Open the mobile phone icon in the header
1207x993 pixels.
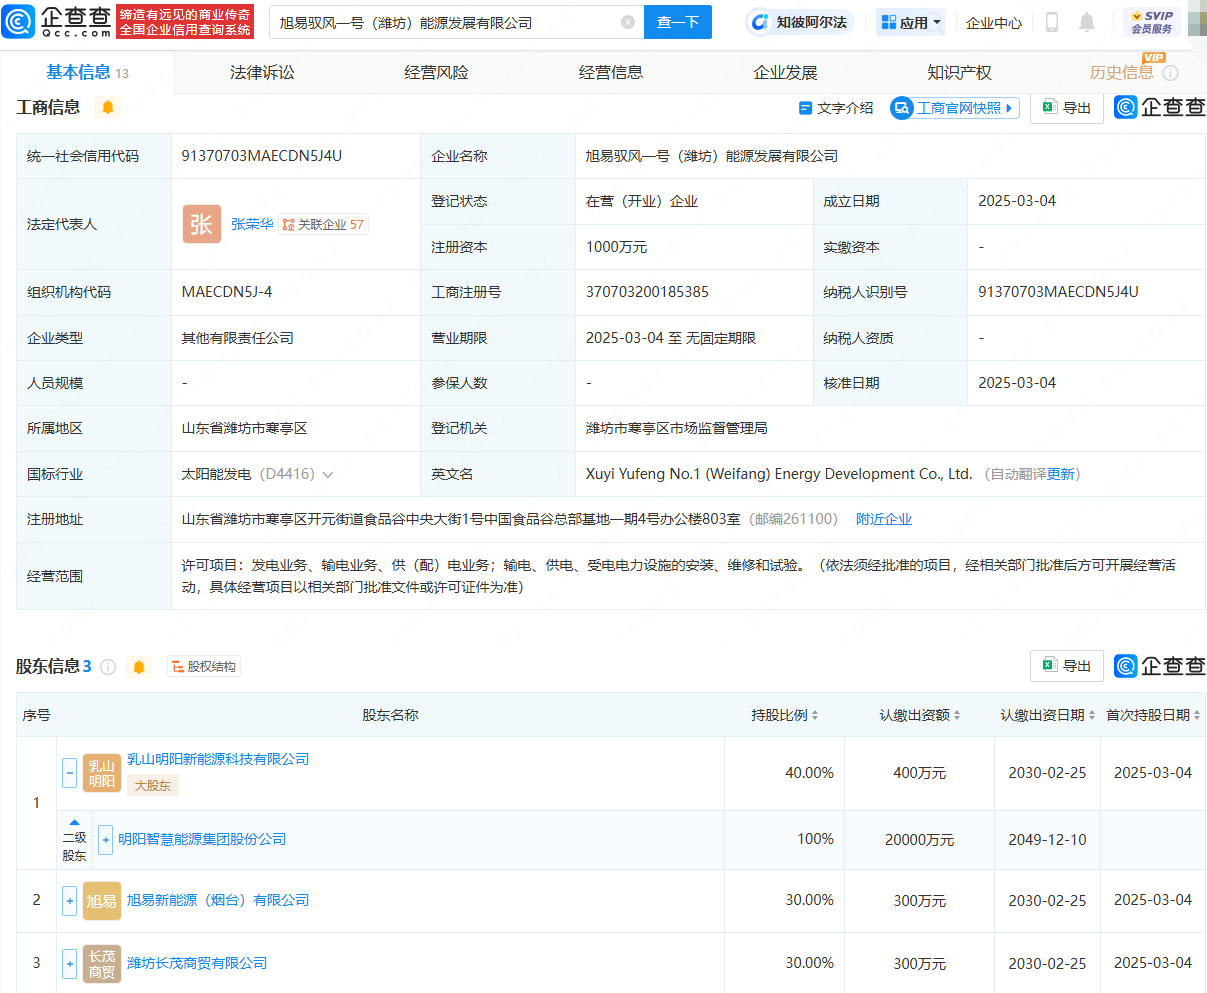pos(1052,22)
